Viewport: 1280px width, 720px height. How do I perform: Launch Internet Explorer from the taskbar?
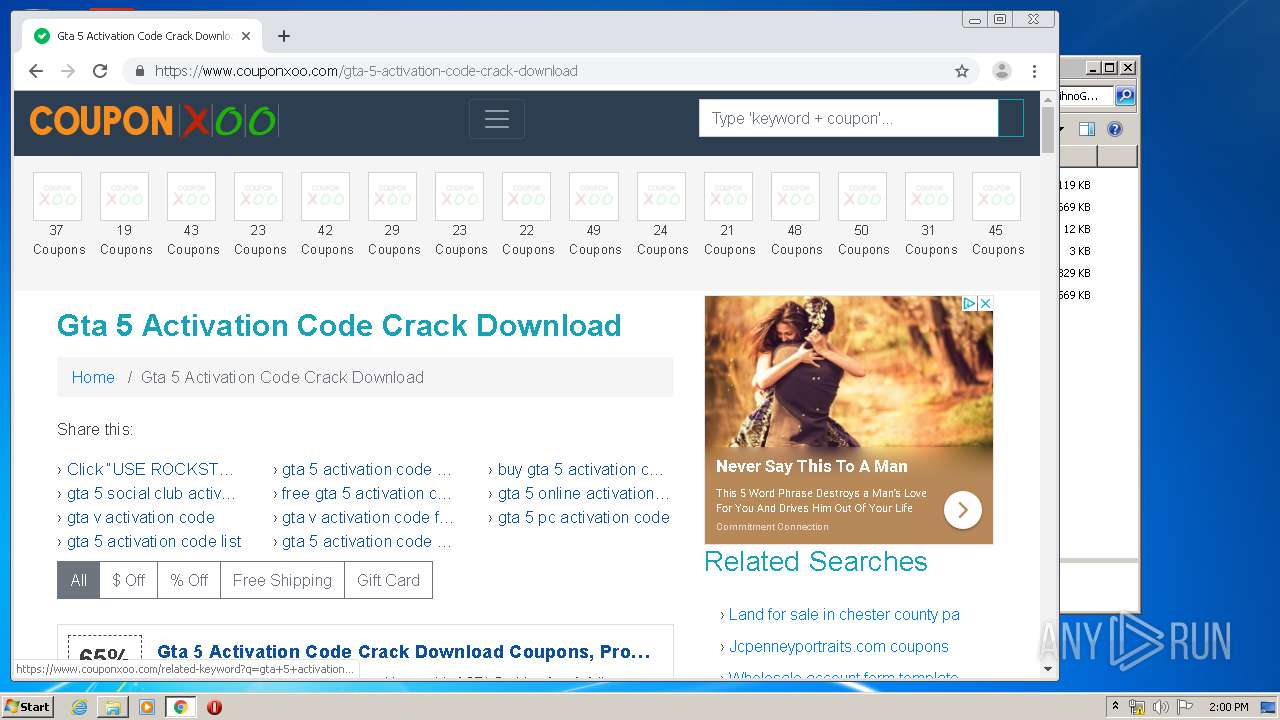[79, 707]
